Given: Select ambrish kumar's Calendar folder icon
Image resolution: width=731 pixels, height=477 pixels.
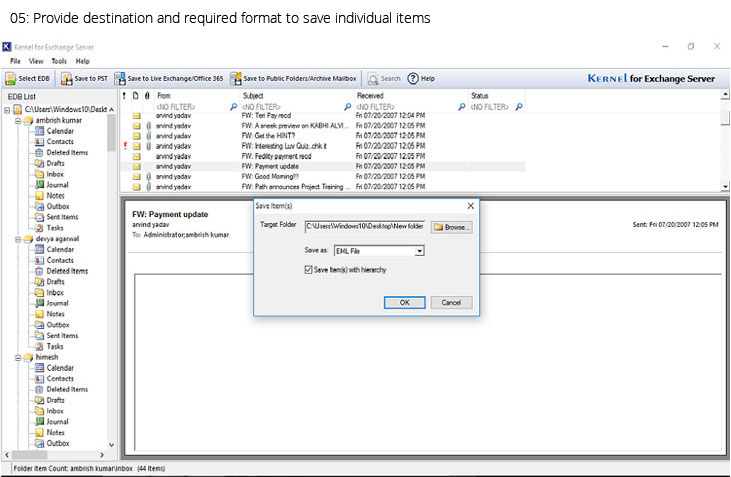Looking at the screenshot, I should click(x=40, y=131).
